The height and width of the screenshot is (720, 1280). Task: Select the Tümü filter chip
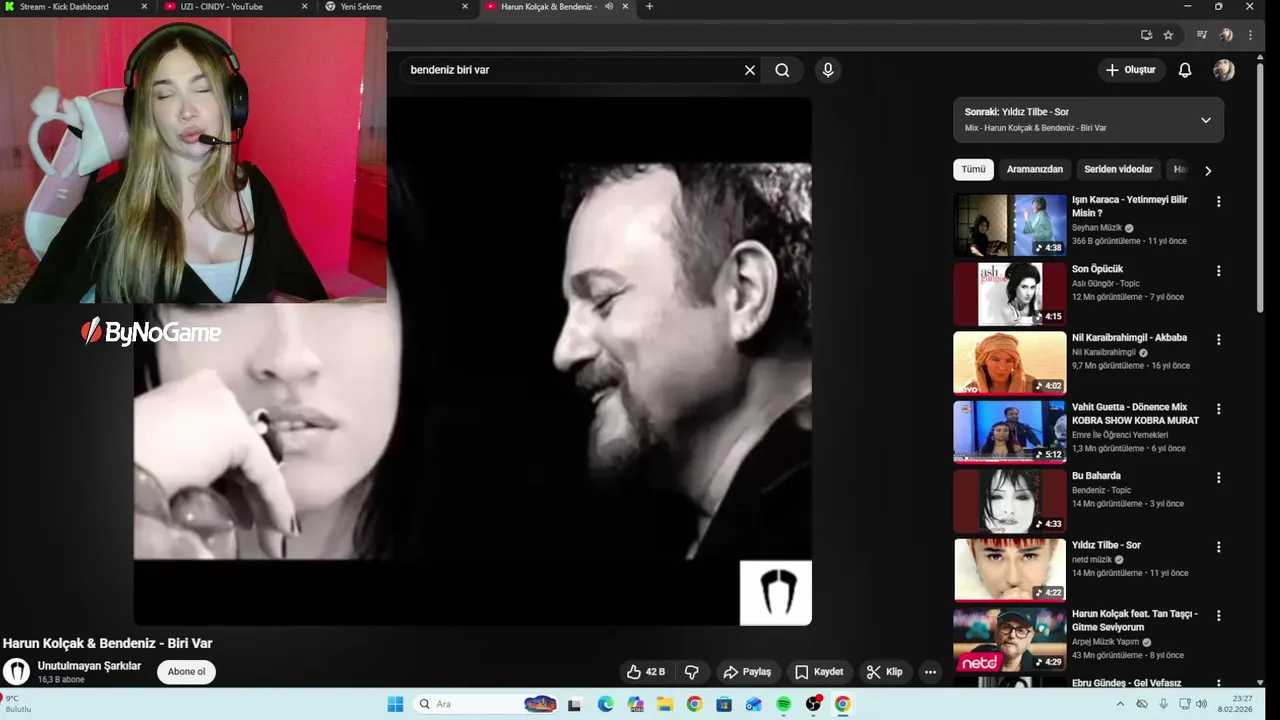(973, 170)
